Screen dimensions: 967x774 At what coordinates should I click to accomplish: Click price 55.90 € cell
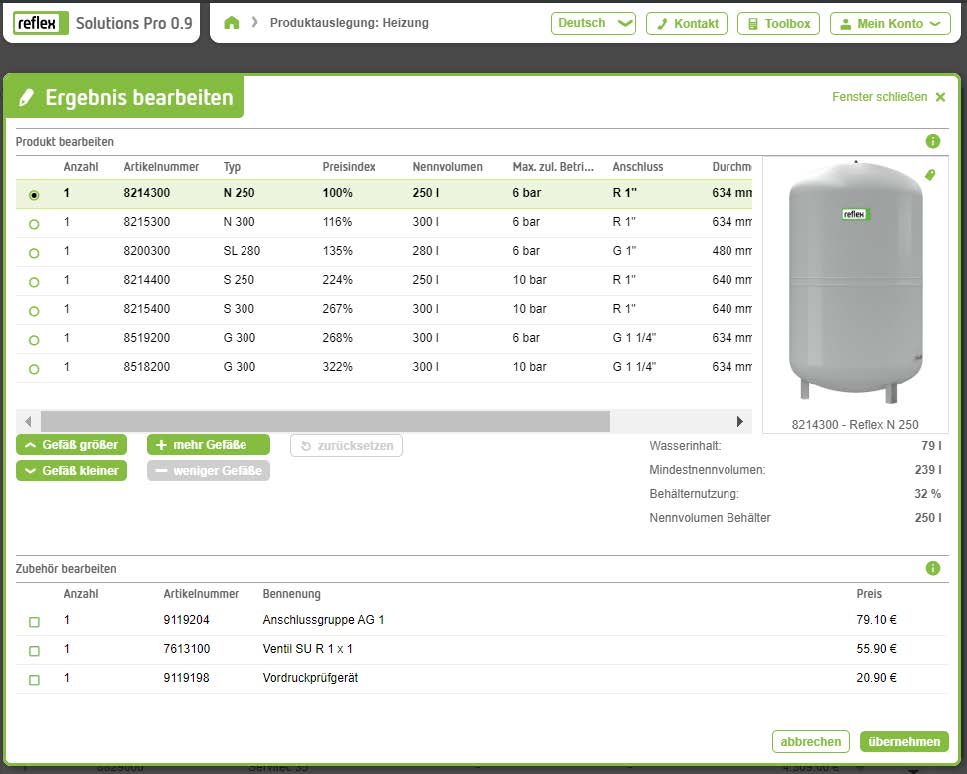coord(876,649)
